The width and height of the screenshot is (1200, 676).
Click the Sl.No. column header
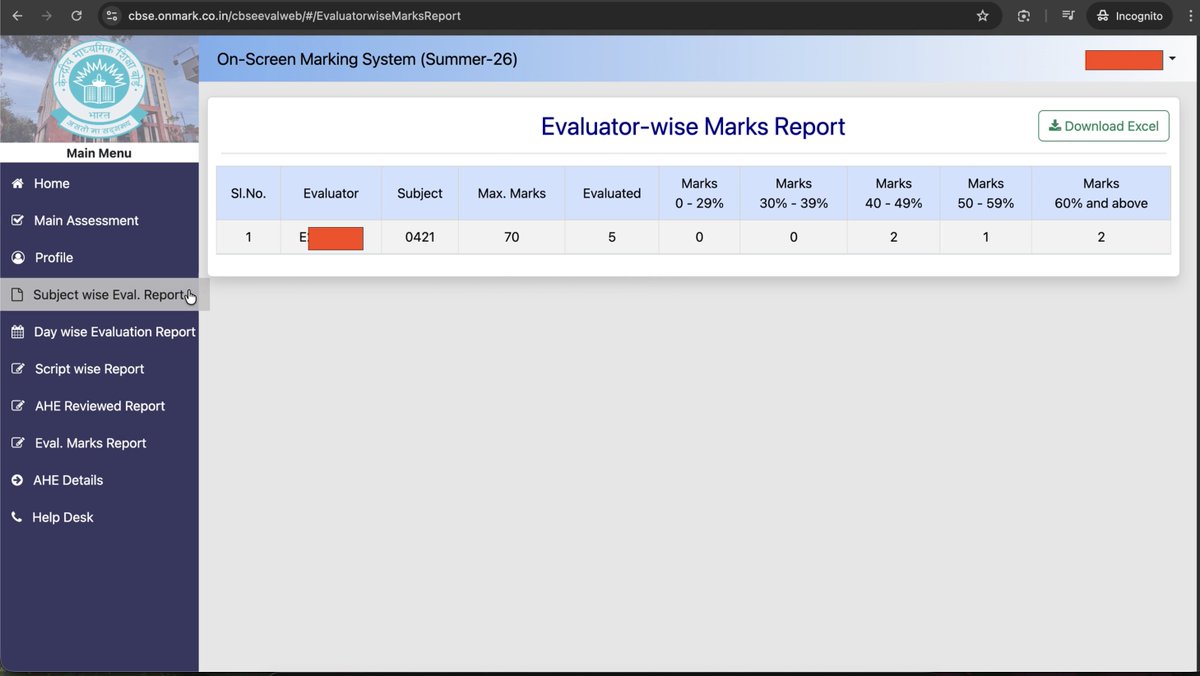pyautogui.click(x=248, y=193)
